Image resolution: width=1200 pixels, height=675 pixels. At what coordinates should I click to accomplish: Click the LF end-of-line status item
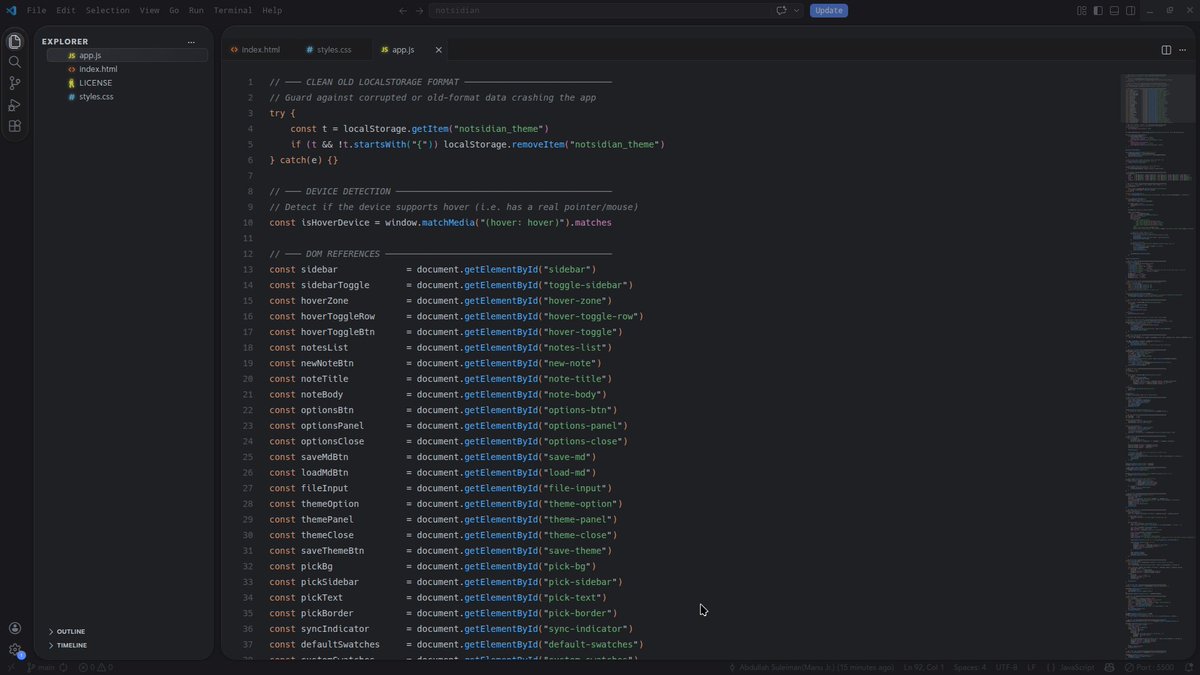tap(1031, 667)
